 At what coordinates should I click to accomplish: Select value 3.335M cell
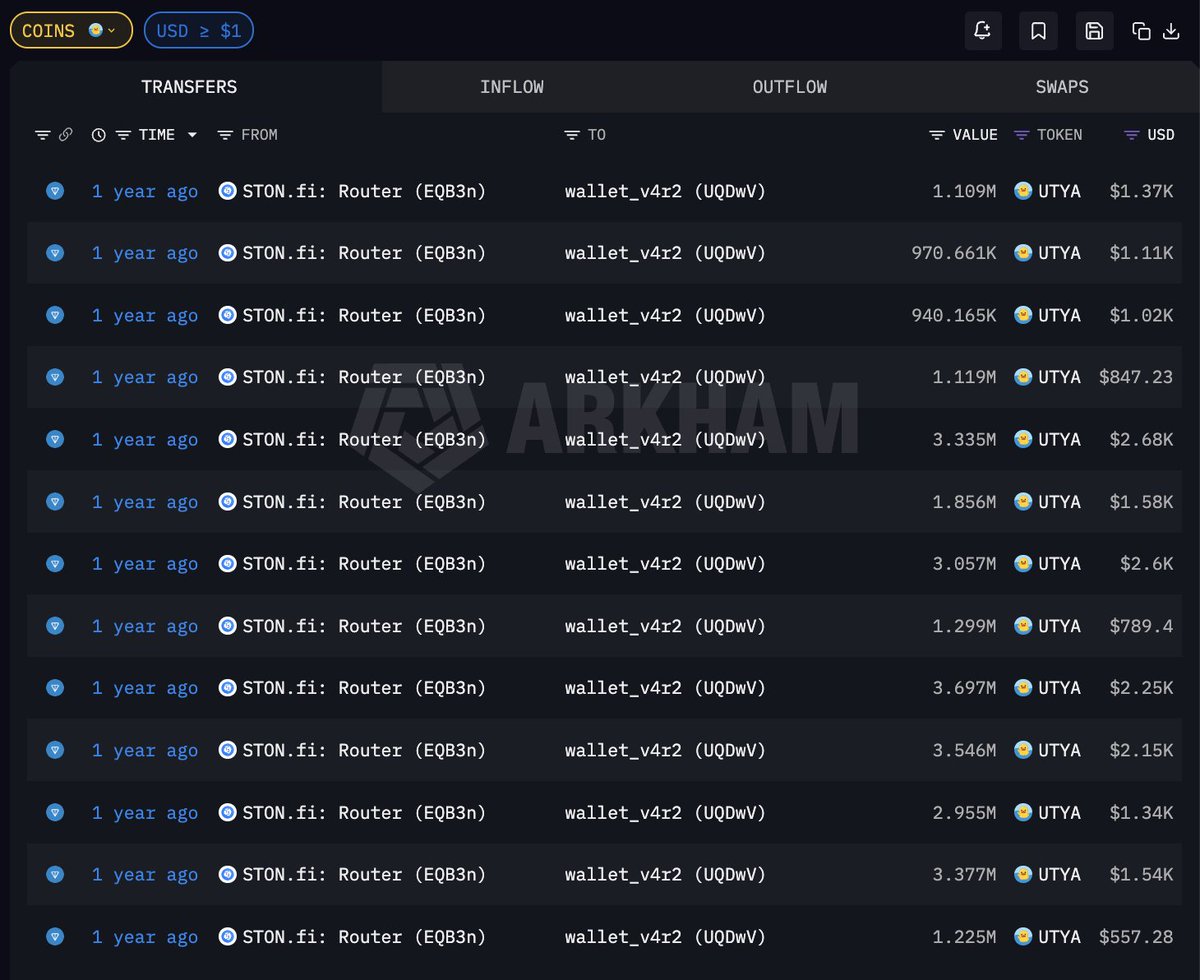point(964,439)
